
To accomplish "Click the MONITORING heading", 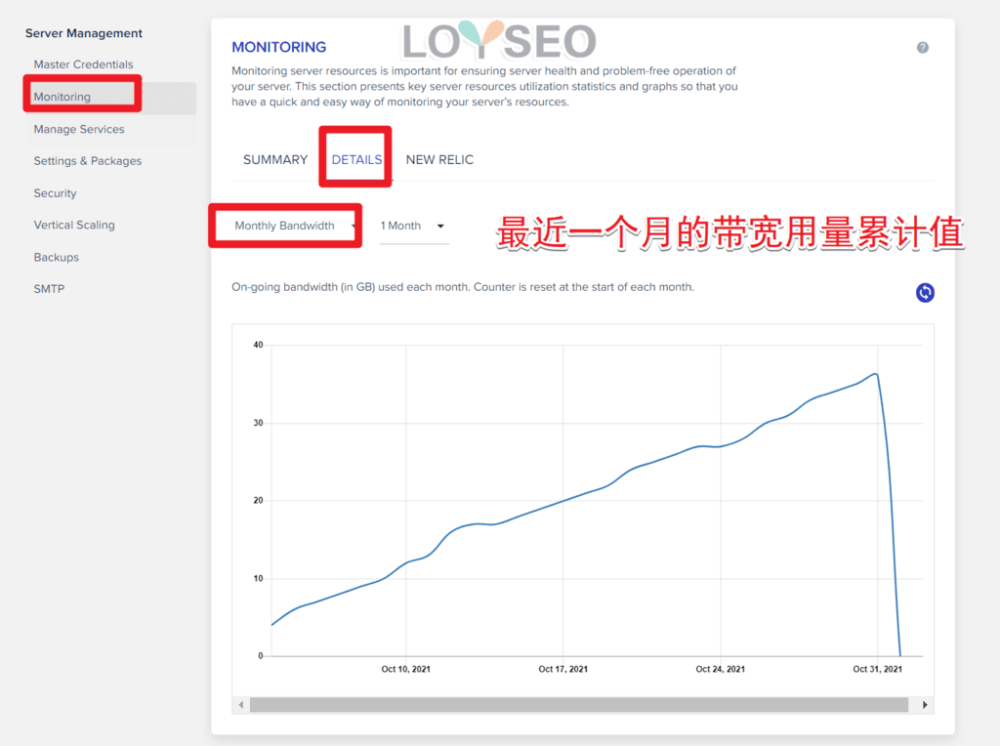I will (x=279, y=47).
